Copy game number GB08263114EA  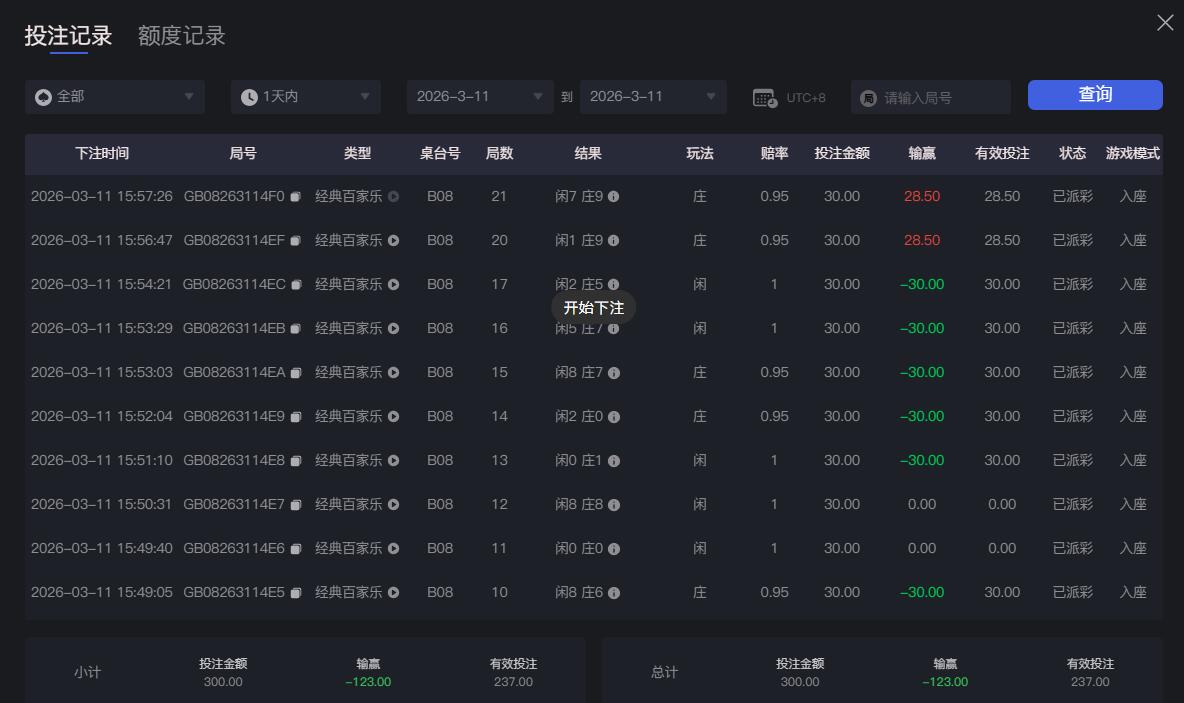point(296,372)
